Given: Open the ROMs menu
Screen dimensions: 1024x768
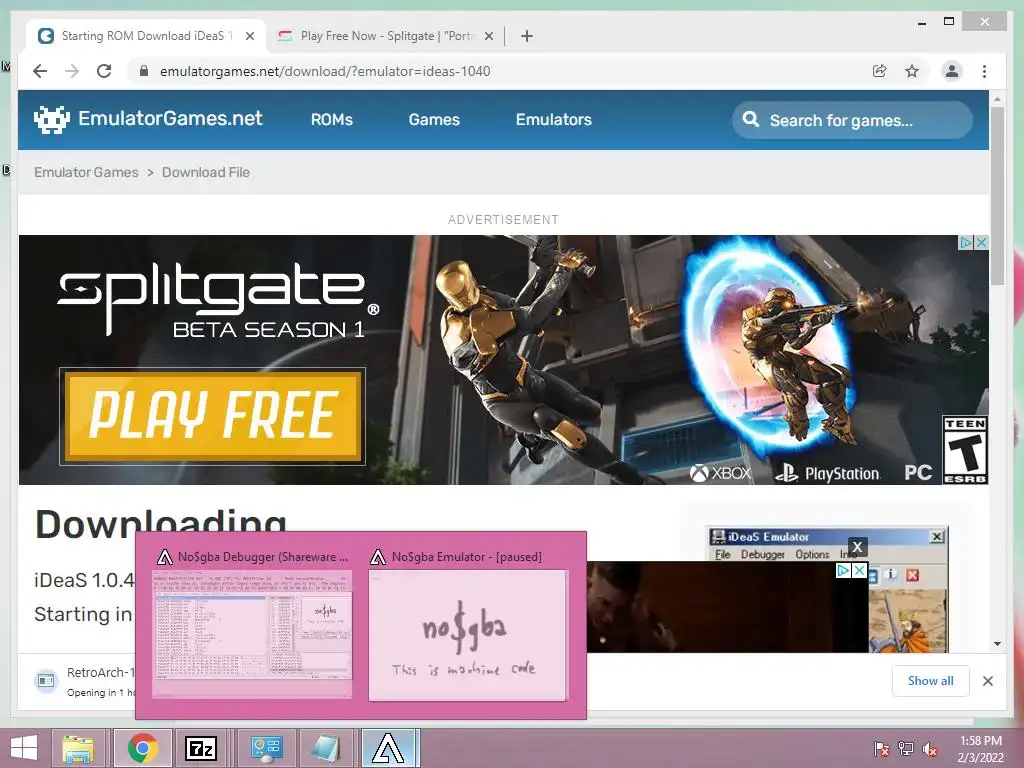Looking at the screenshot, I should point(332,120).
